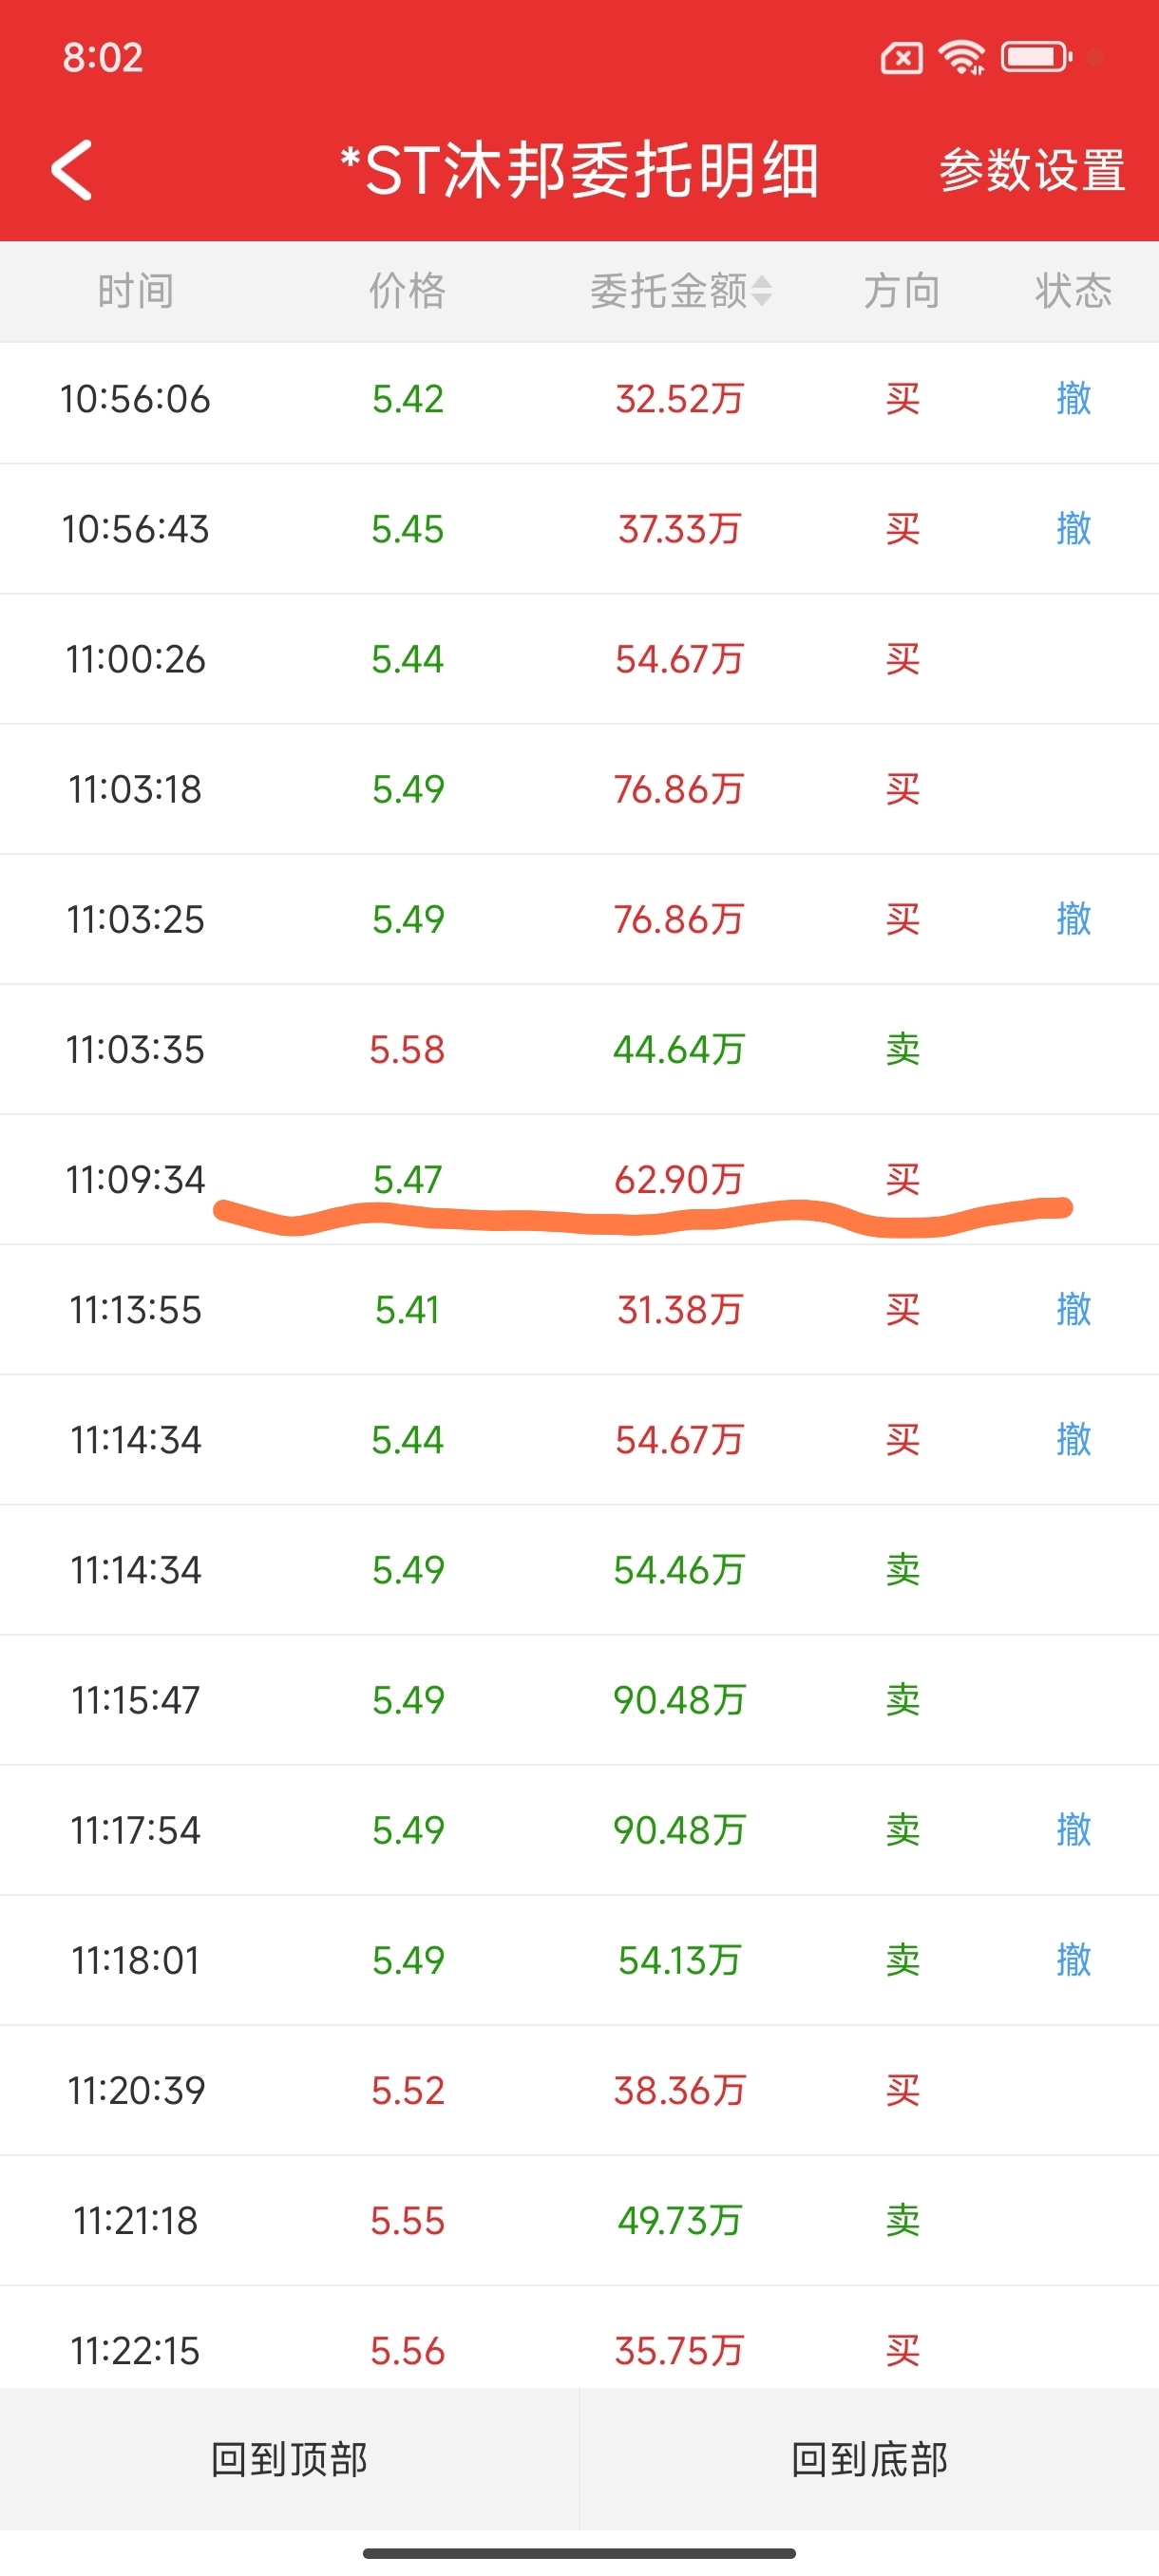Select the 状态 column header
Screen dimensions: 1159x2576
[1073, 291]
